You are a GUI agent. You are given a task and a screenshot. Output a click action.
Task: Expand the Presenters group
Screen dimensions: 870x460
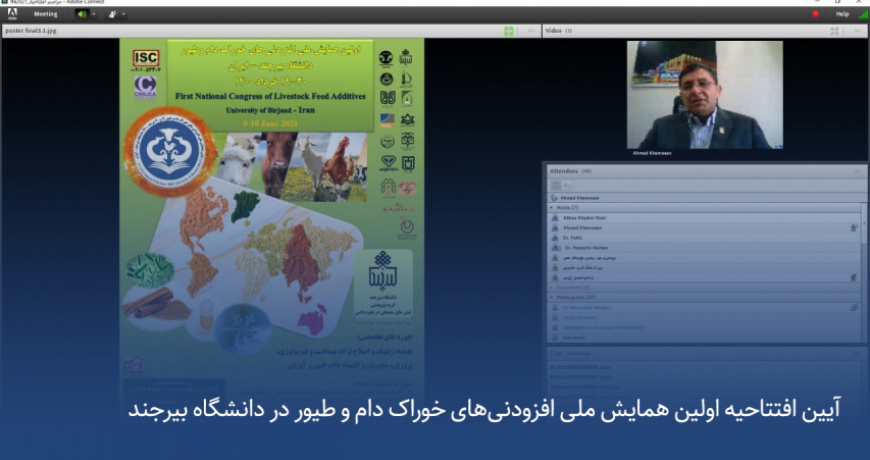pyautogui.click(x=552, y=287)
